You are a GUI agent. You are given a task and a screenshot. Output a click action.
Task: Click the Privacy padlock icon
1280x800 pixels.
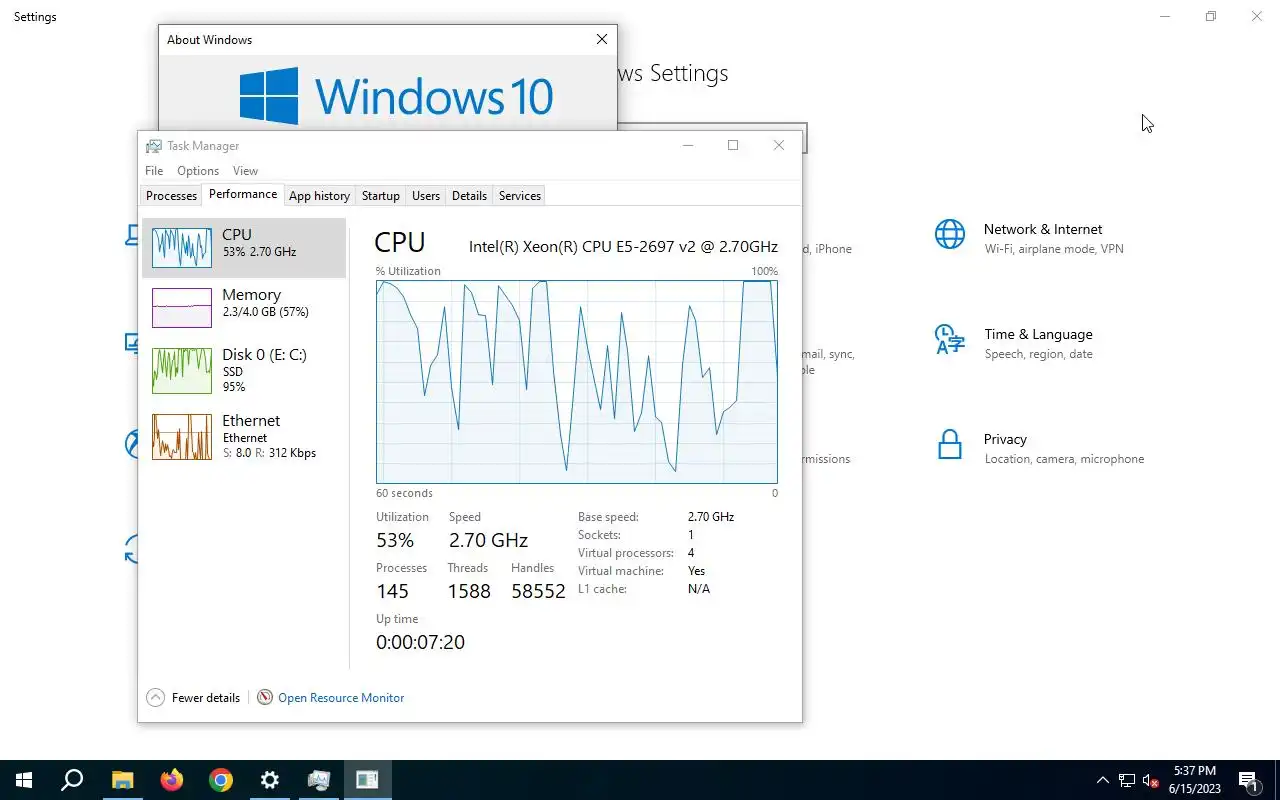pyautogui.click(x=950, y=444)
